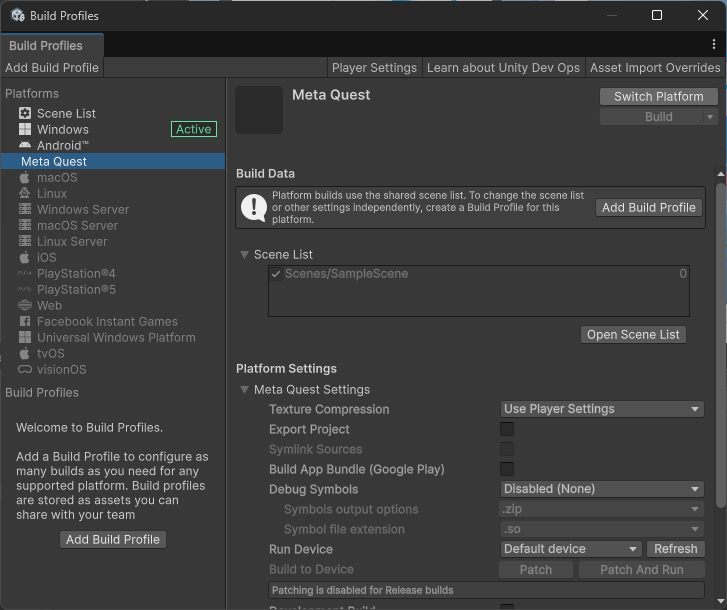Click the Build Data heading
The height and width of the screenshot is (610, 727).
click(265, 173)
